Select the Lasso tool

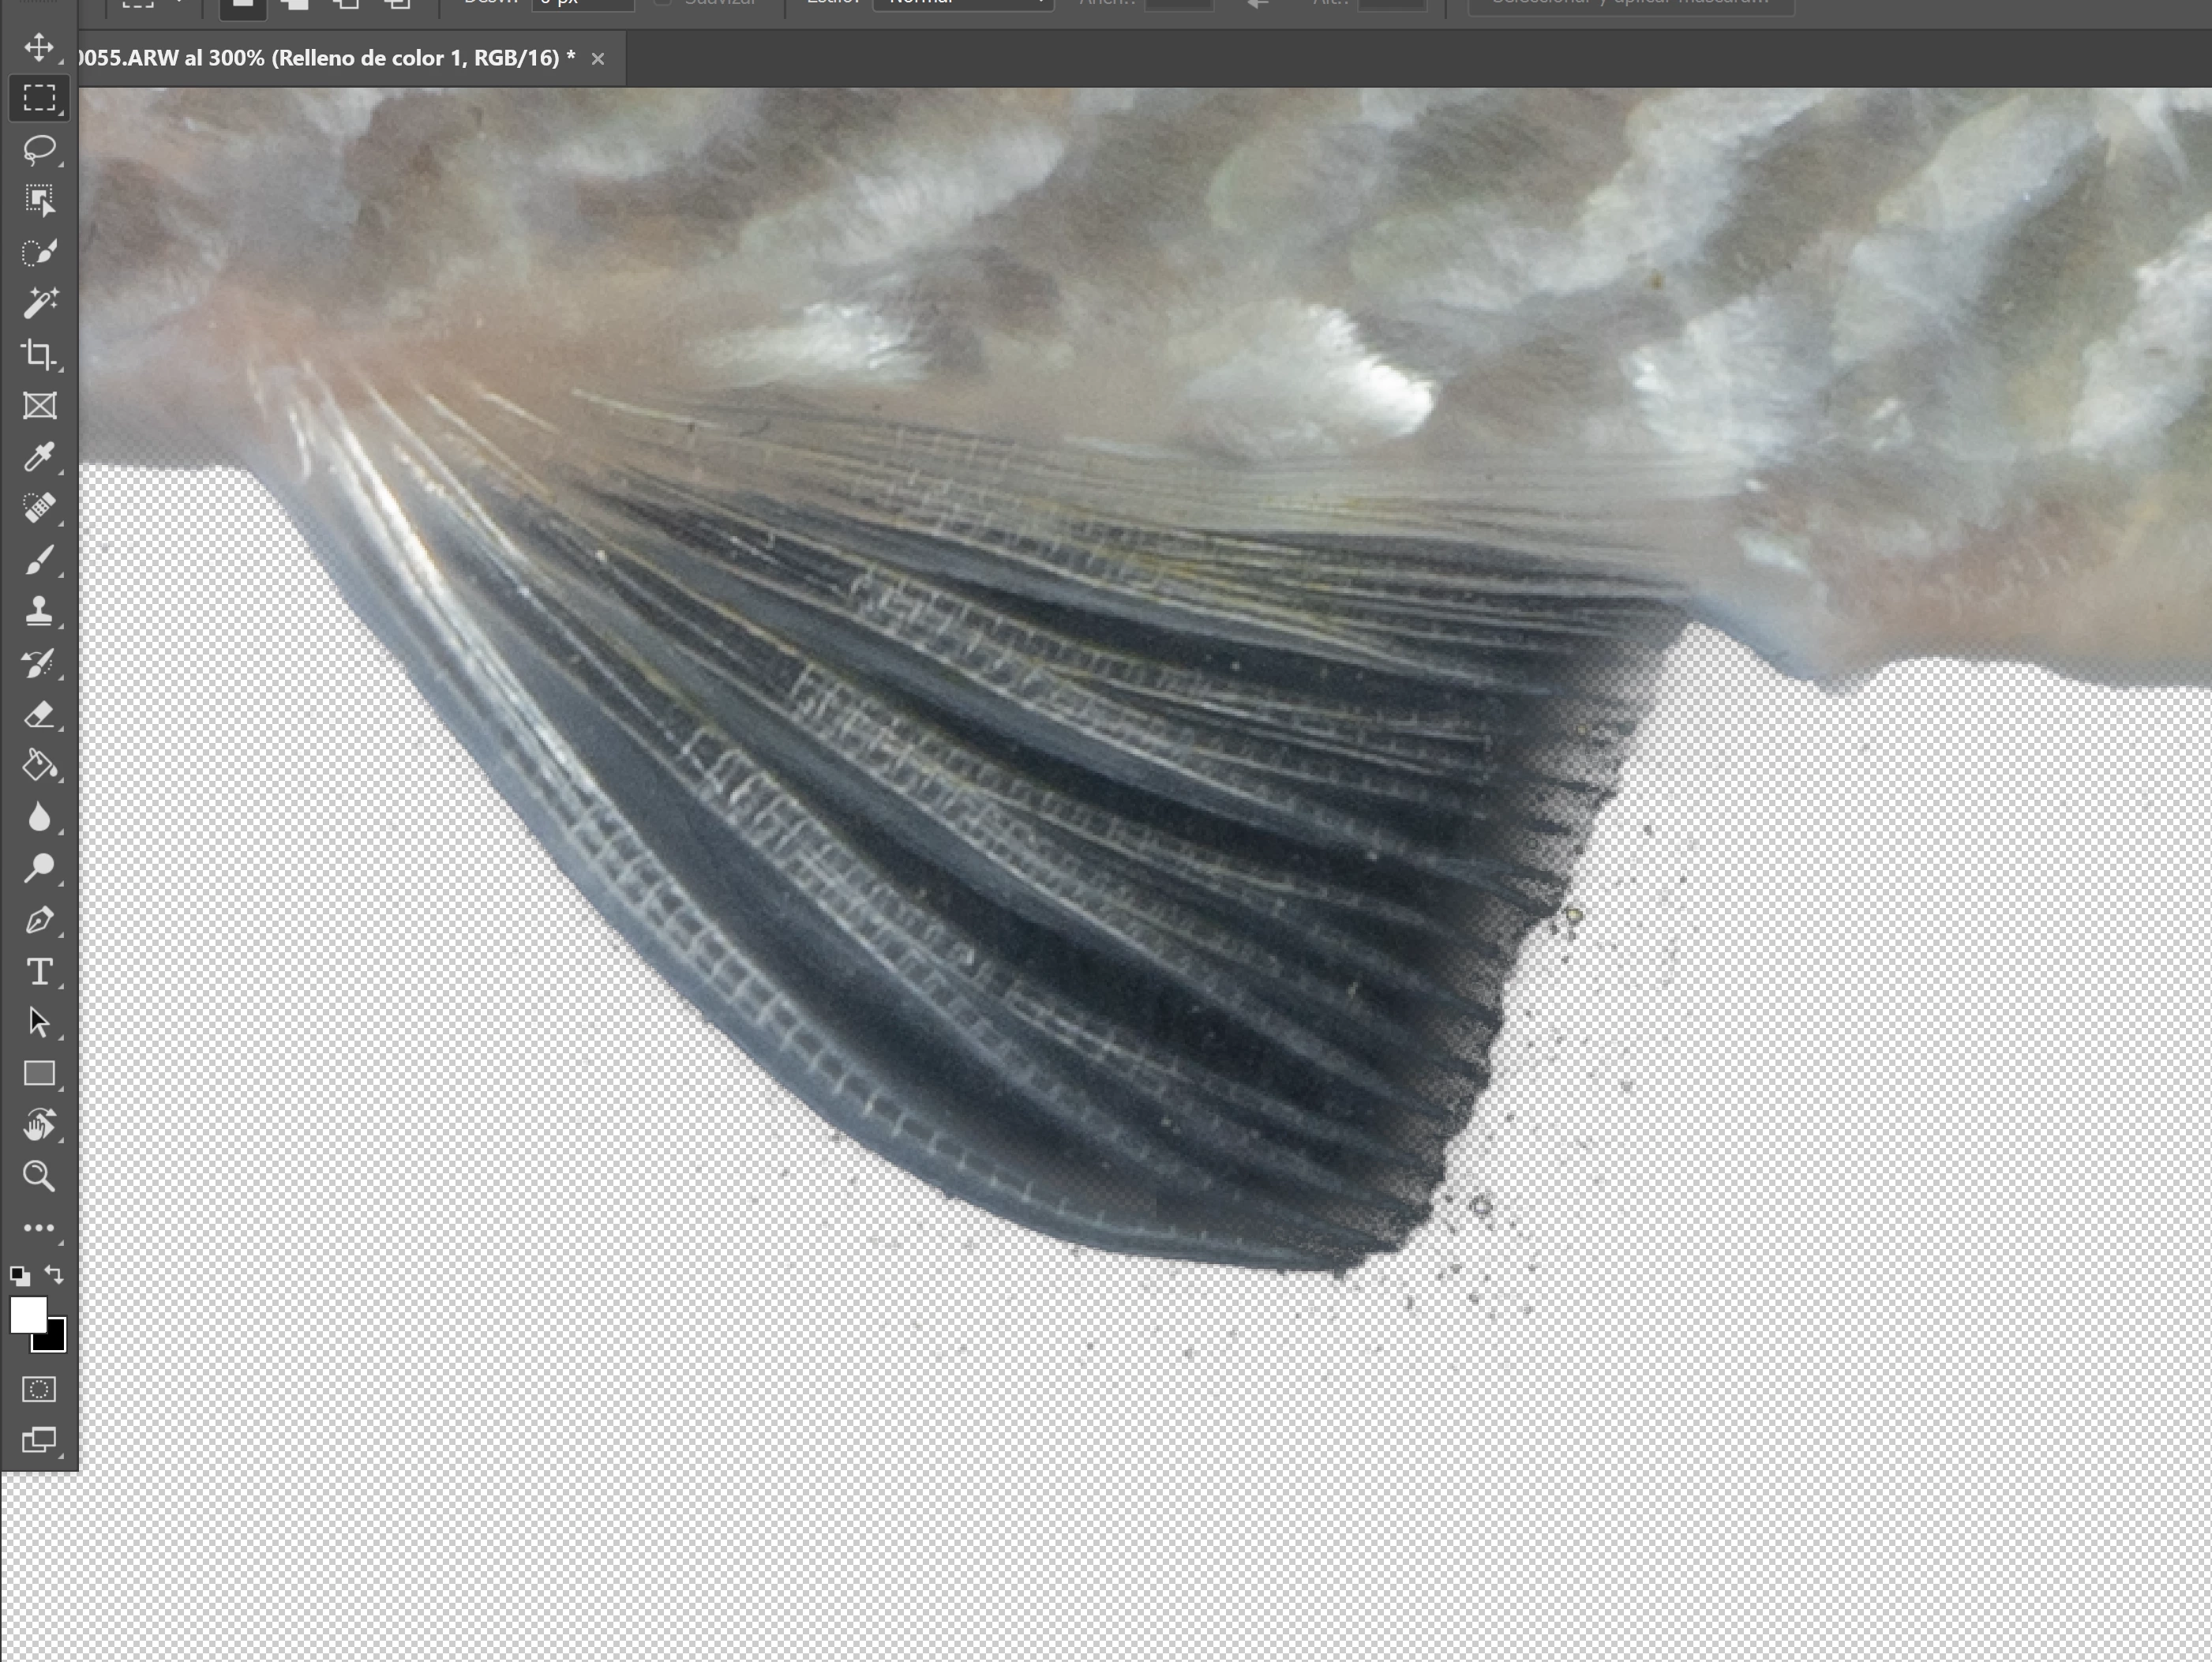(x=39, y=149)
